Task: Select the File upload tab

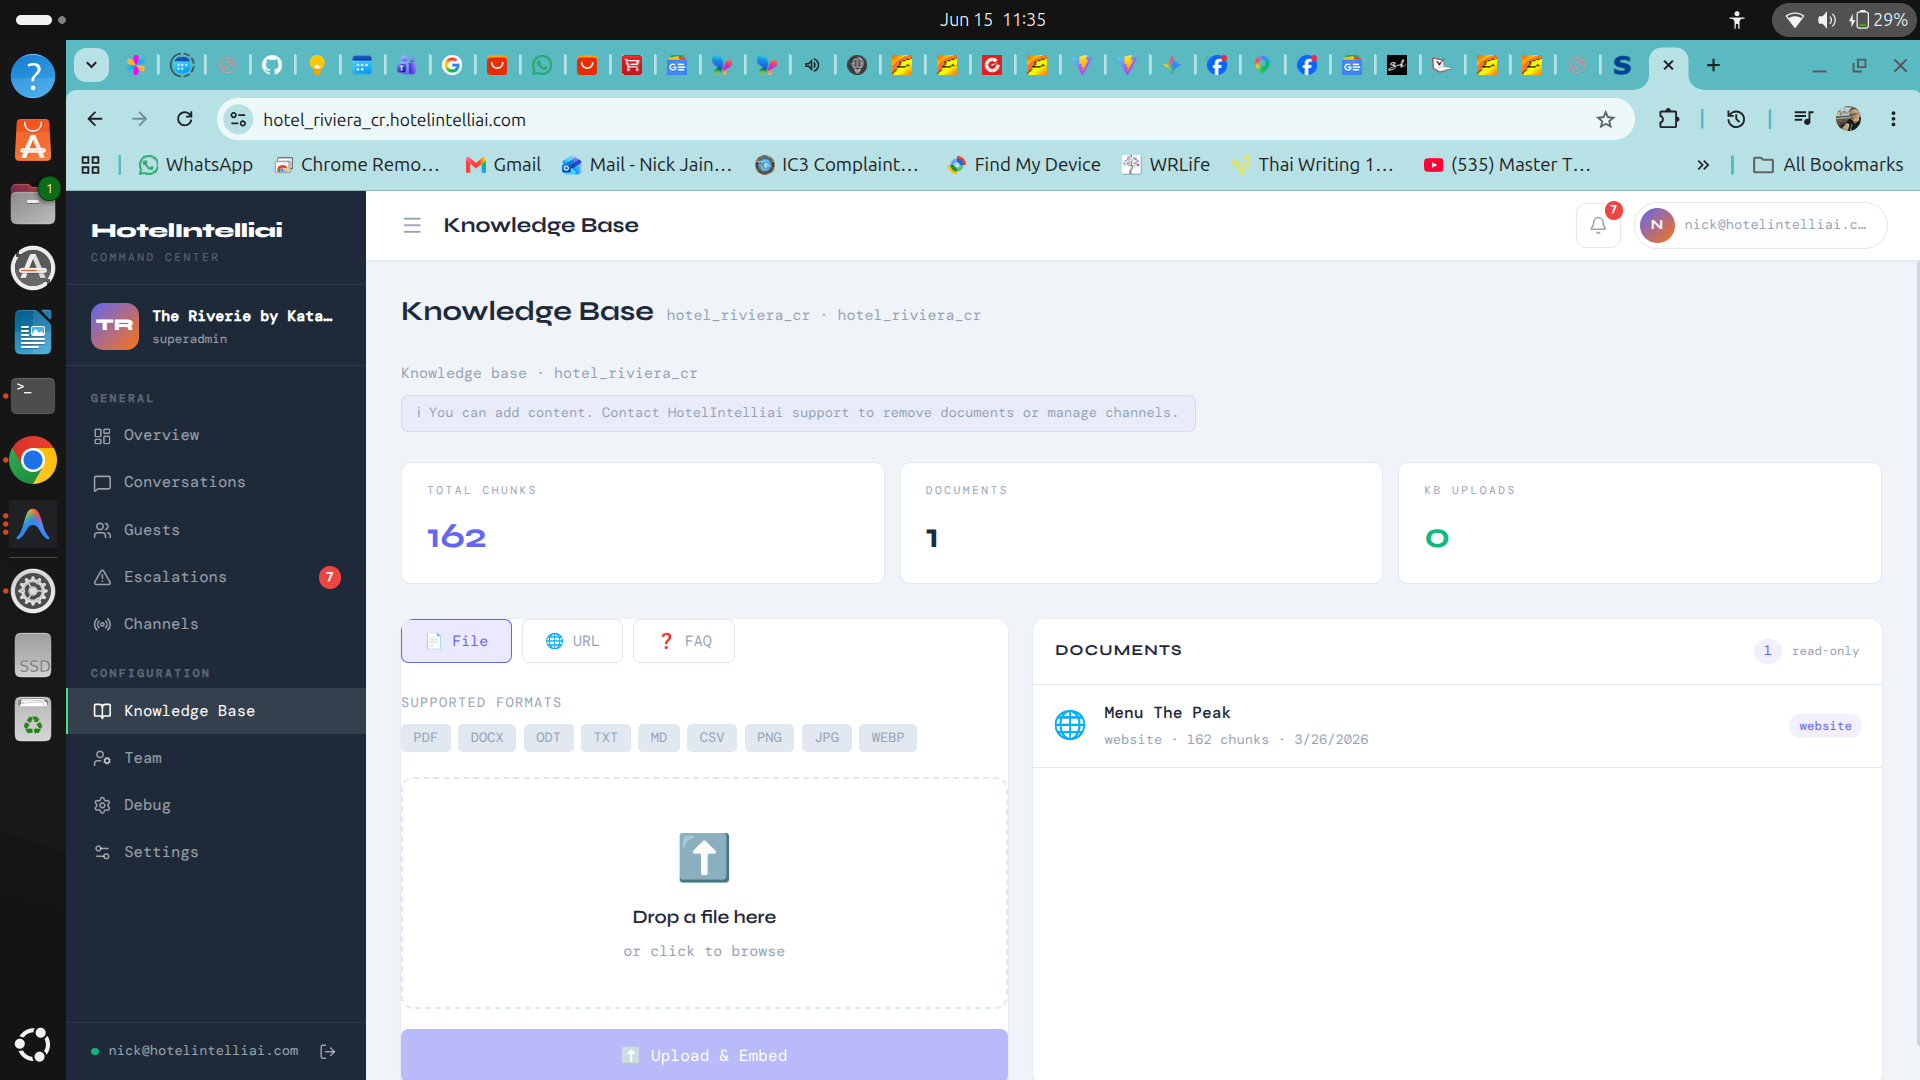Action: point(456,641)
